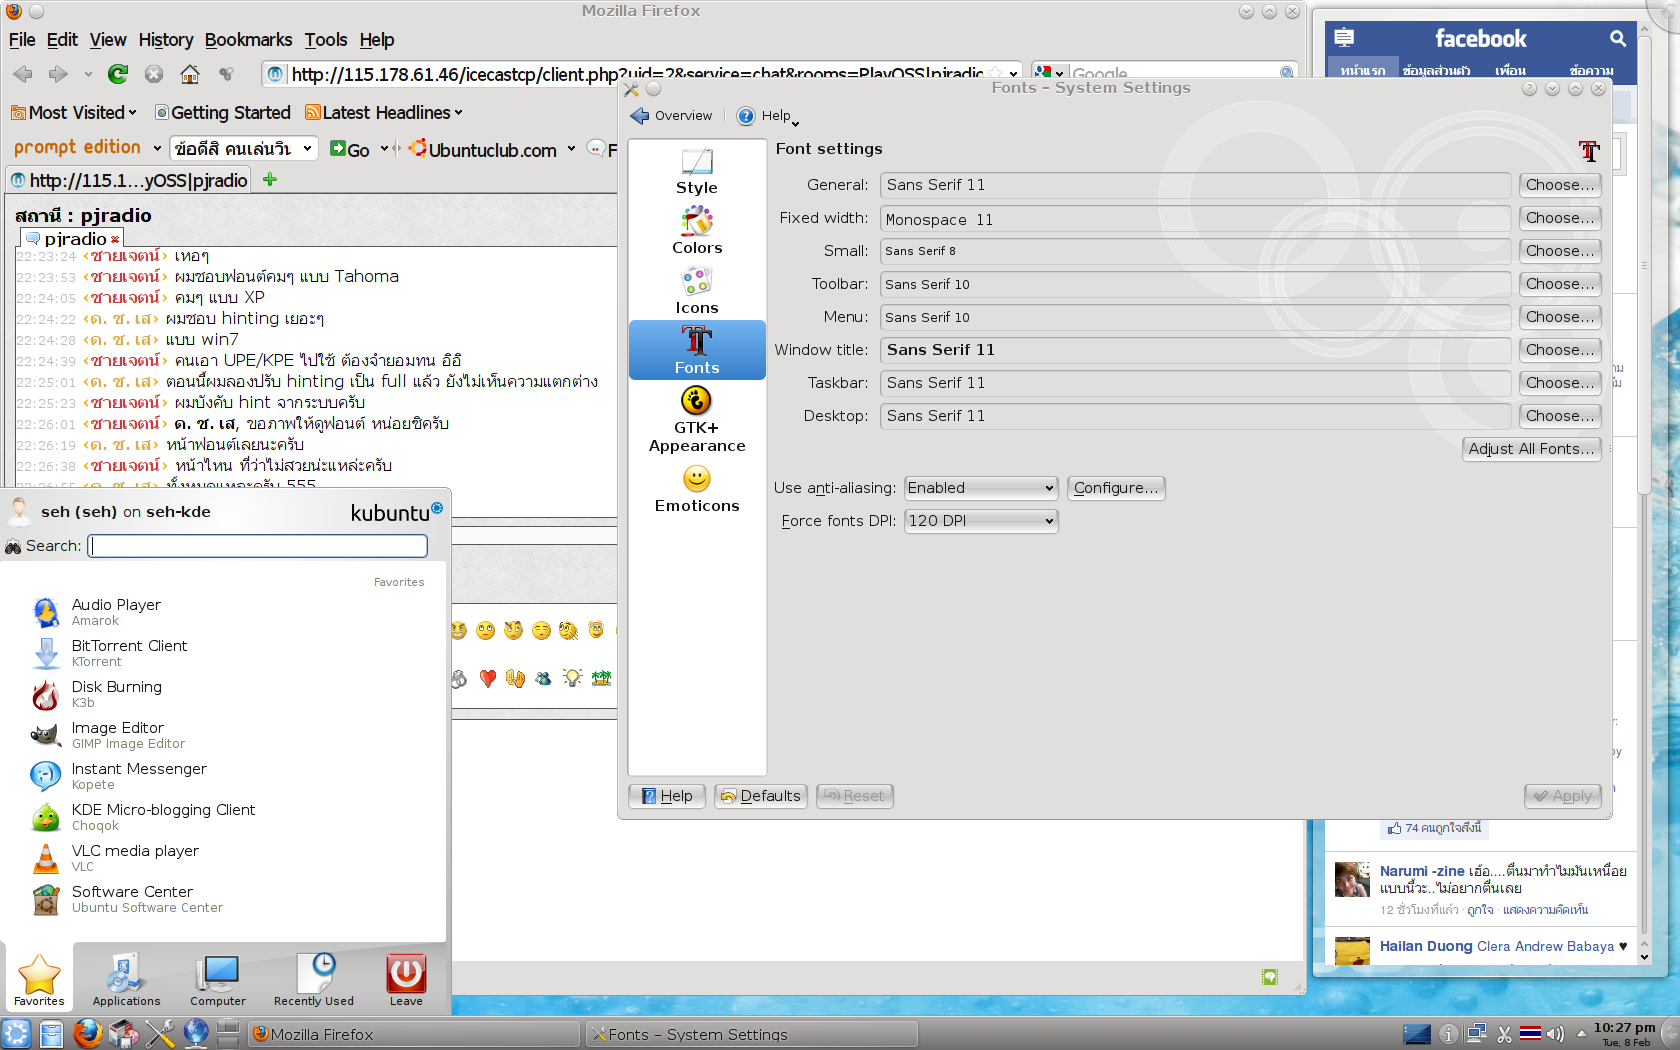Open the Ubuntuclub.com dropdown arrow
1680x1050 pixels.
[571, 149]
